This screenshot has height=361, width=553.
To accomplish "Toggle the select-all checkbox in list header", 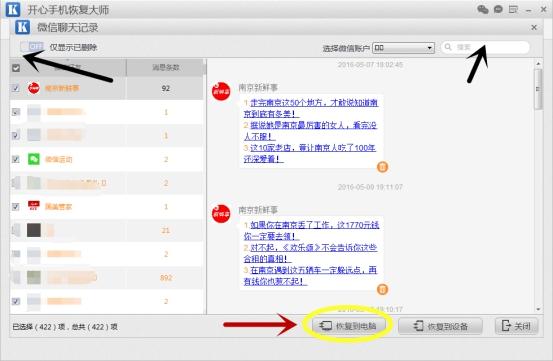I will [x=16, y=68].
